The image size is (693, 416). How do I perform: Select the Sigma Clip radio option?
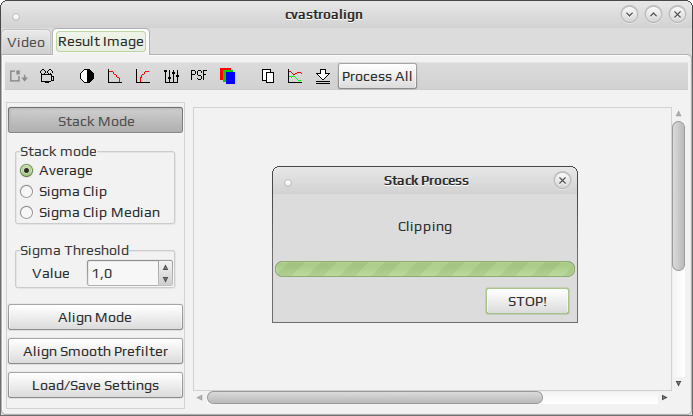(x=64, y=191)
